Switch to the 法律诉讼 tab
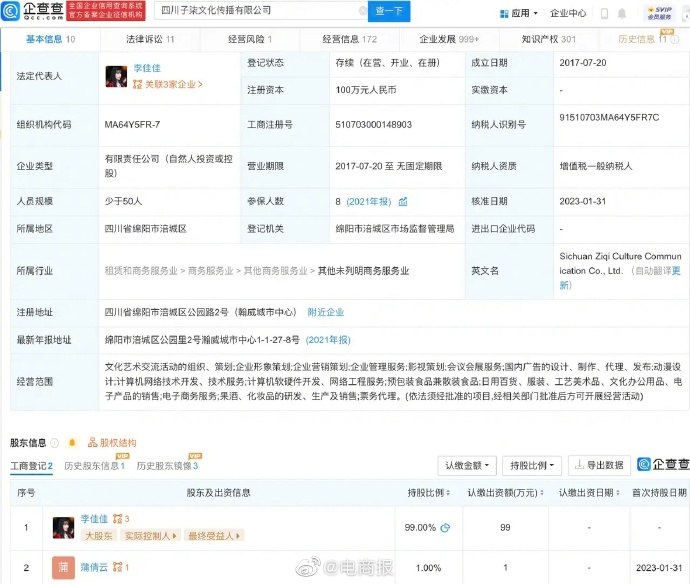Viewport: 690px width, 584px height. click(x=149, y=39)
